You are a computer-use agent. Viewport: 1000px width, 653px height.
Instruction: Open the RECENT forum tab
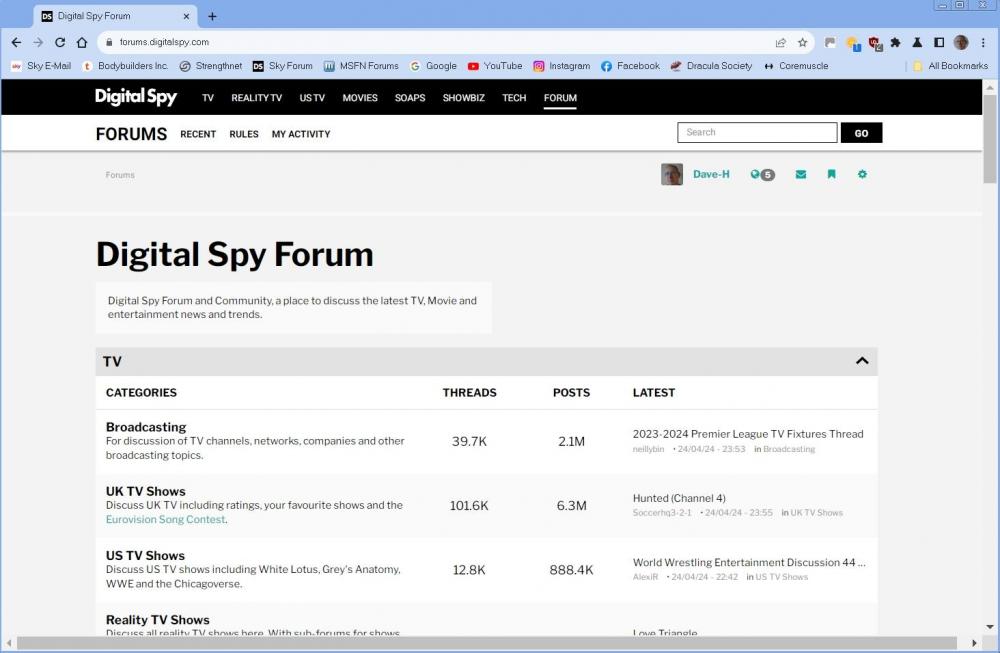(198, 134)
